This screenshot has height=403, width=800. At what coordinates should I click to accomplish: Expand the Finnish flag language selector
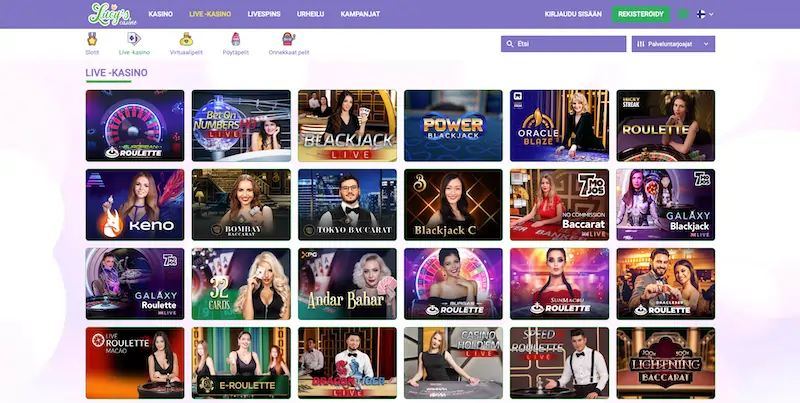click(x=705, y=14)
